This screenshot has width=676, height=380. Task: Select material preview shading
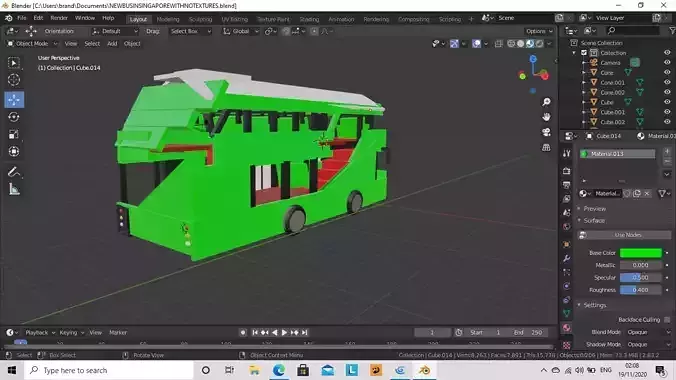530,44
